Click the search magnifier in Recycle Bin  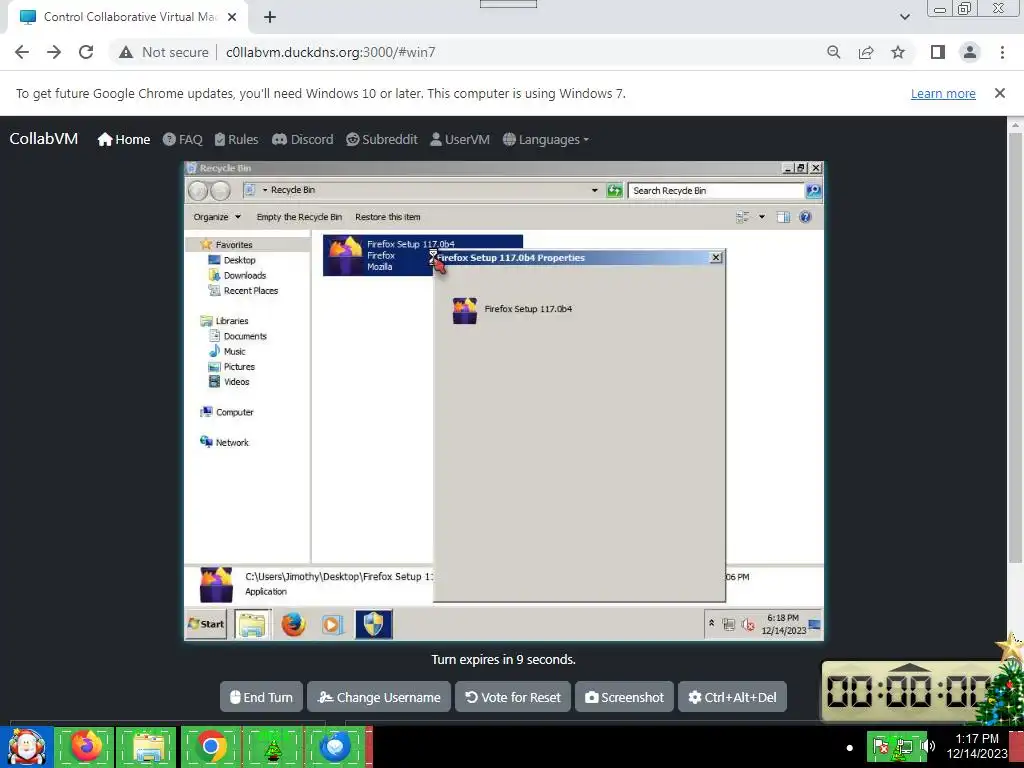[x=813, y=190]
